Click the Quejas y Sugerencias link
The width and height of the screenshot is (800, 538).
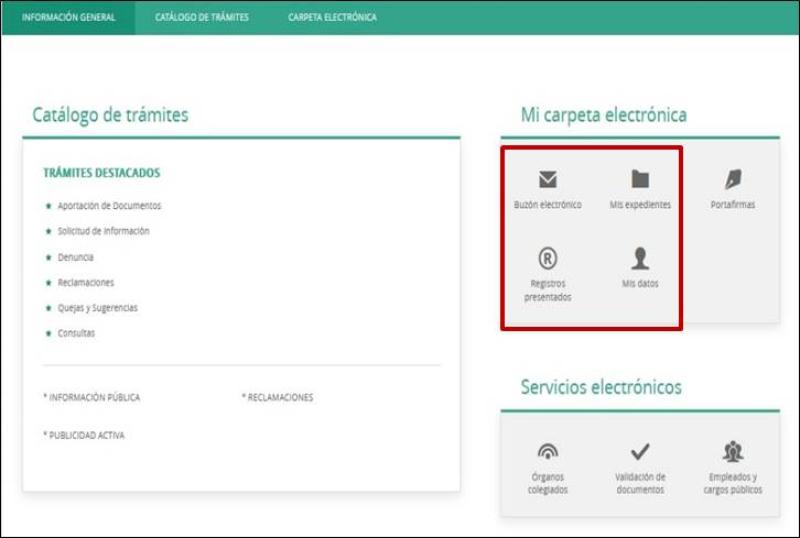click(x=97, y=308)
